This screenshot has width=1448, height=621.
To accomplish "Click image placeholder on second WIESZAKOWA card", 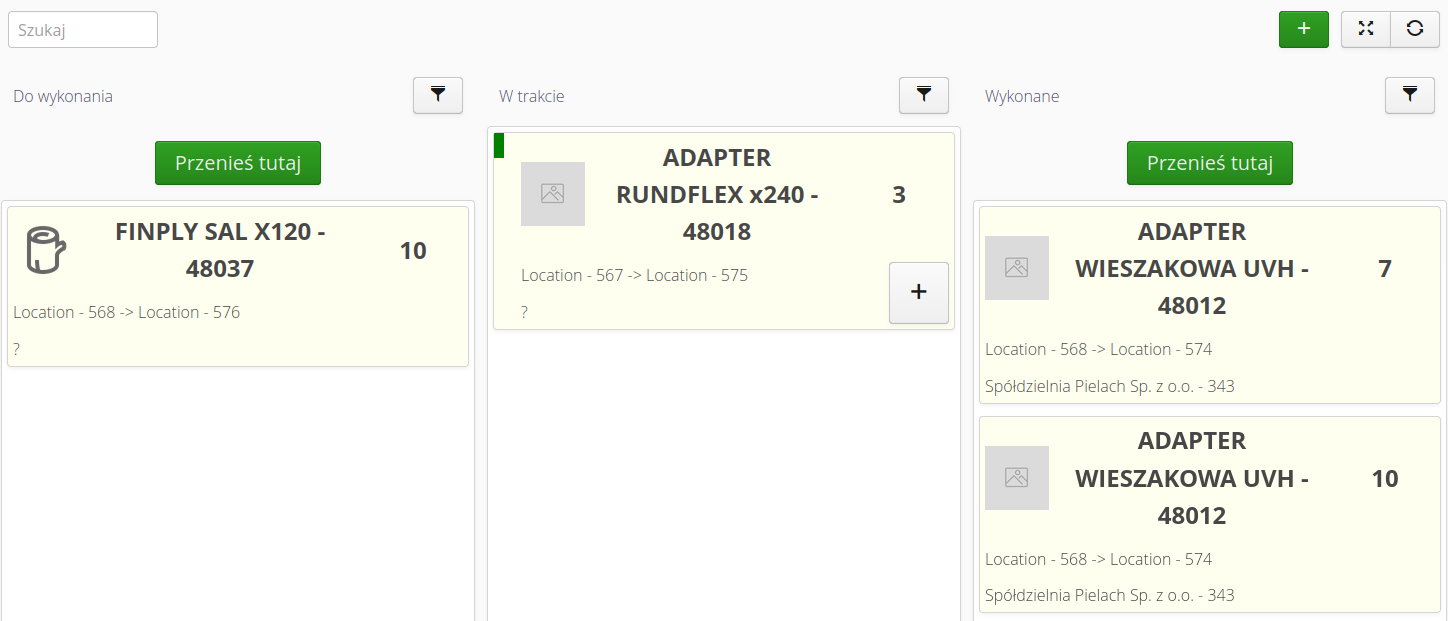I will tap(1016, 478).
